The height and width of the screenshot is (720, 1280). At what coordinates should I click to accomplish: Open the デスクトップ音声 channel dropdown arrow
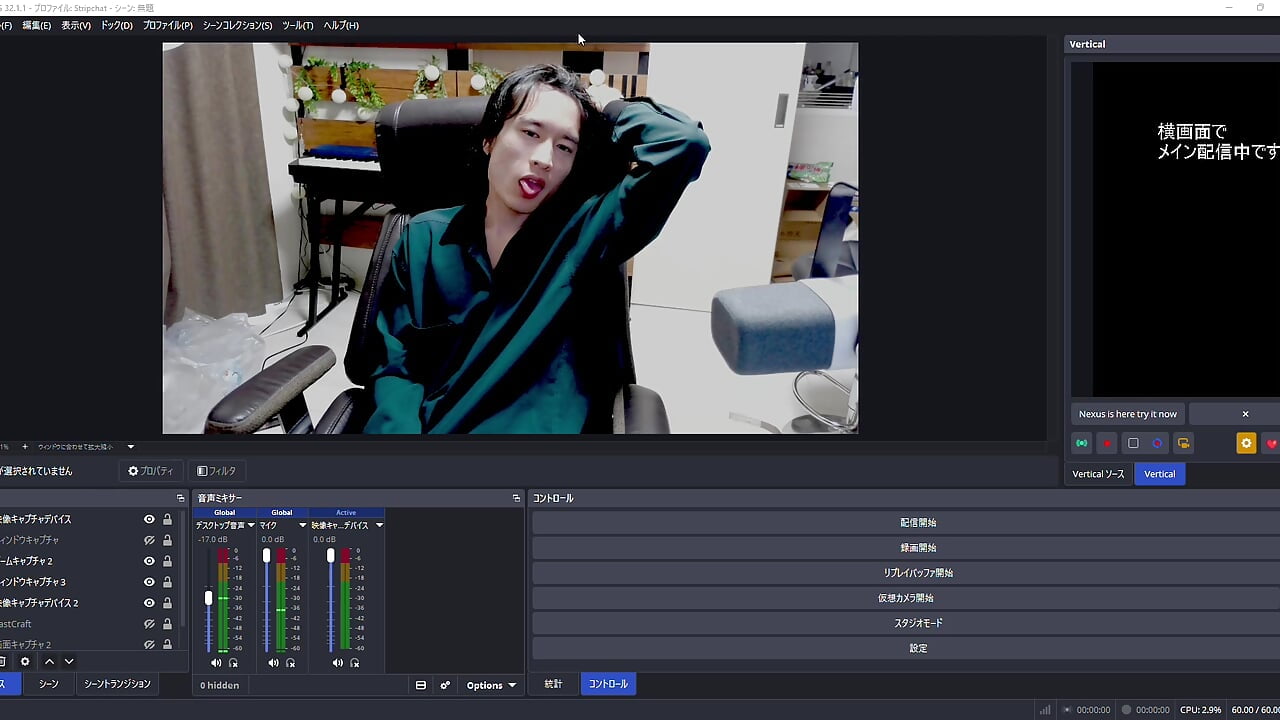[251, 525]
